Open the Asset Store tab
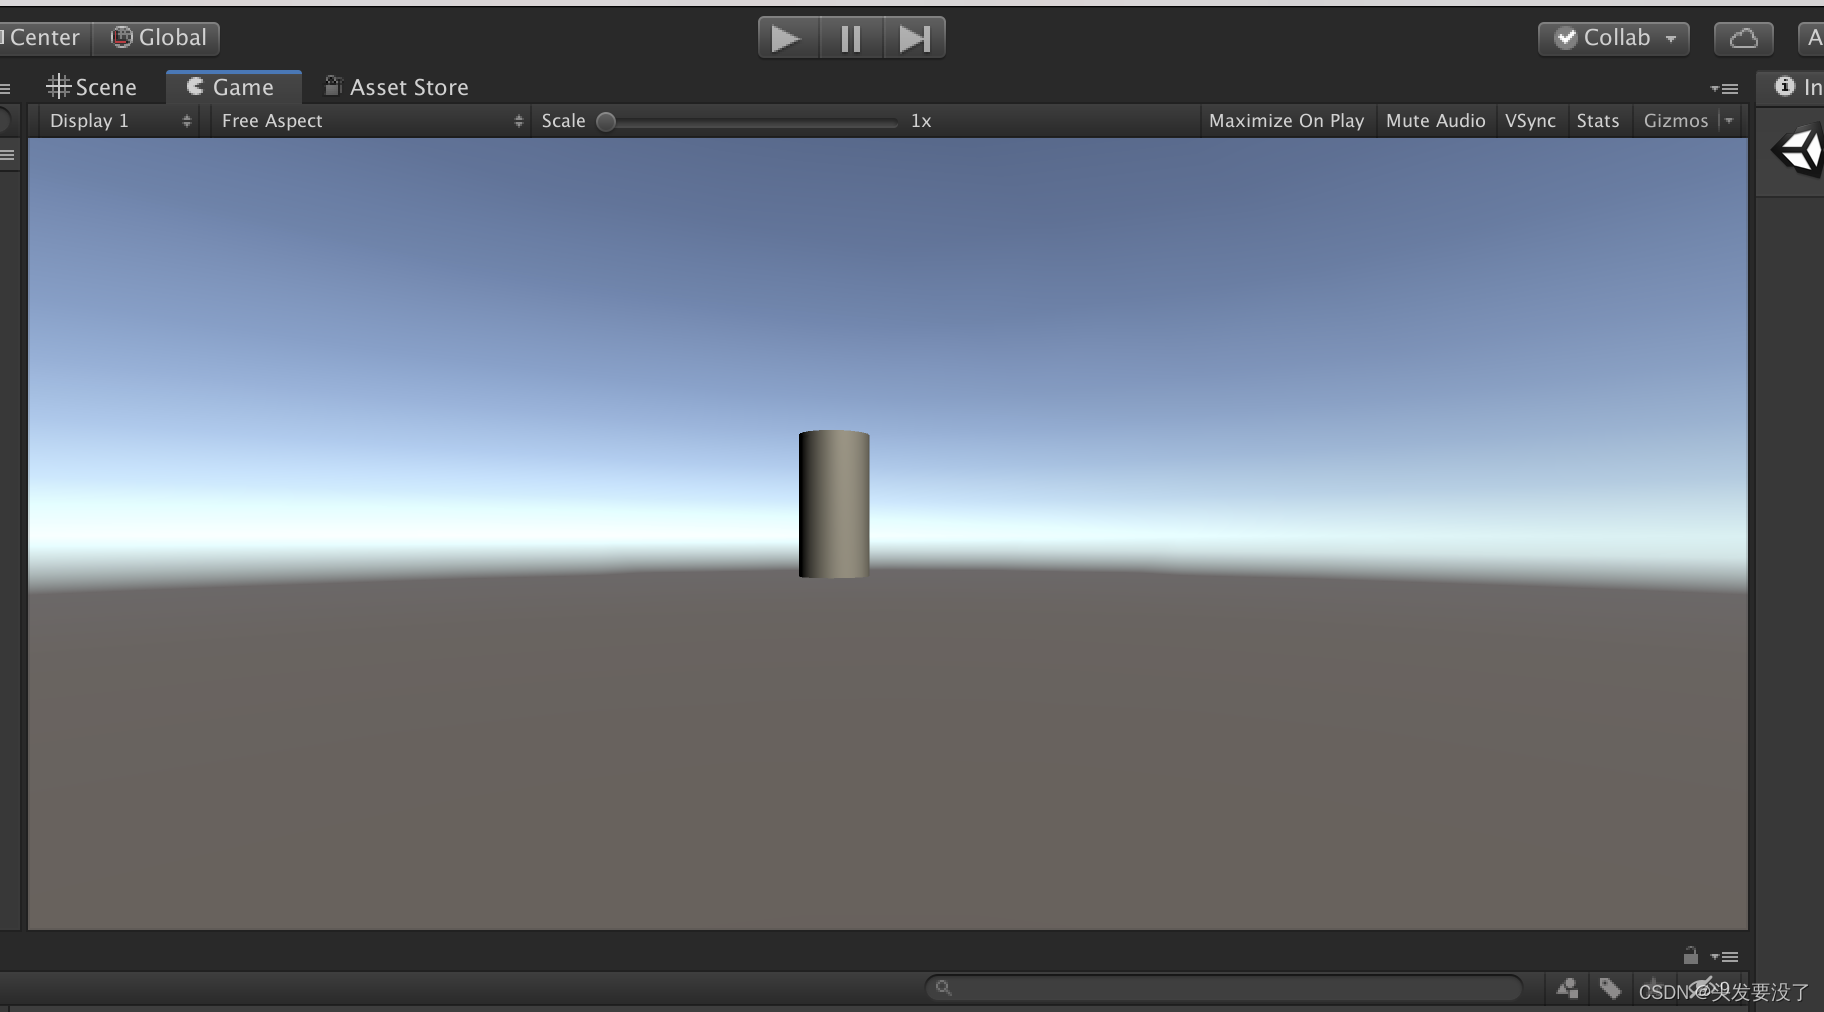Image resolution: width=1824 pixels, height=1012 pixels. point(397,87)
